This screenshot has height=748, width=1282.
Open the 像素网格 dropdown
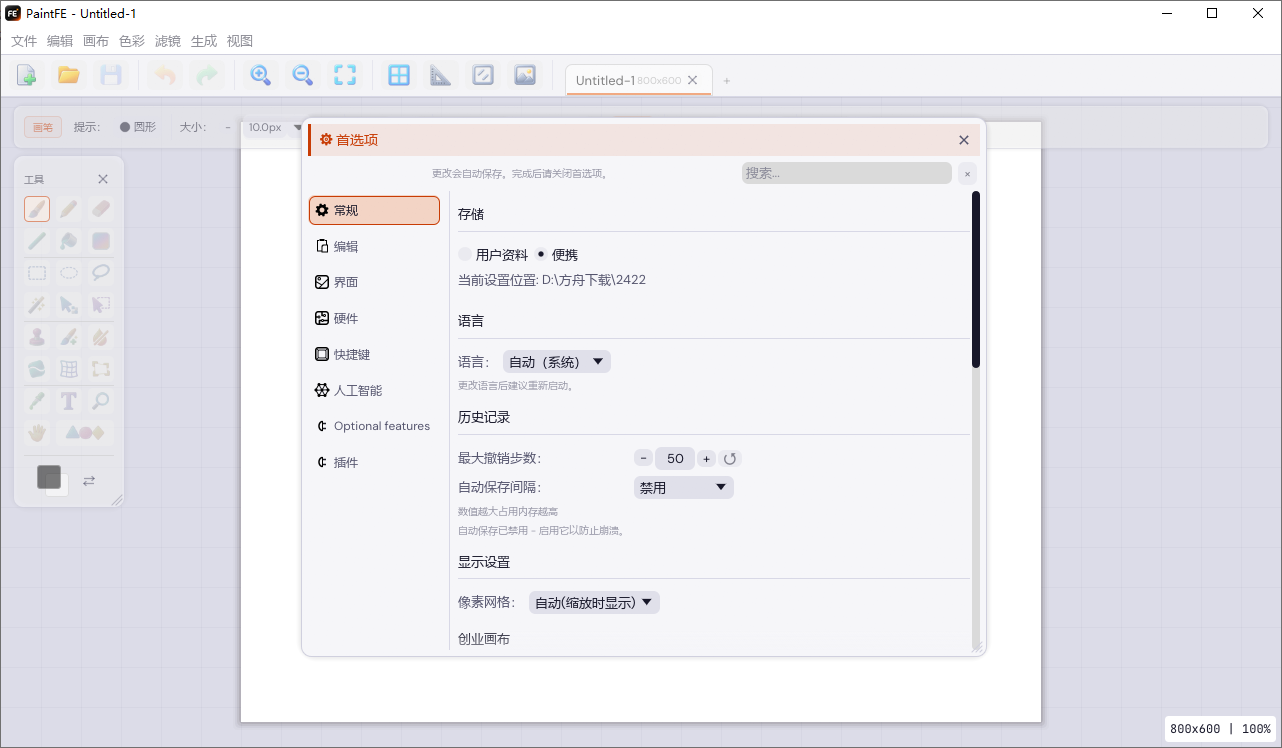point(594,603)
